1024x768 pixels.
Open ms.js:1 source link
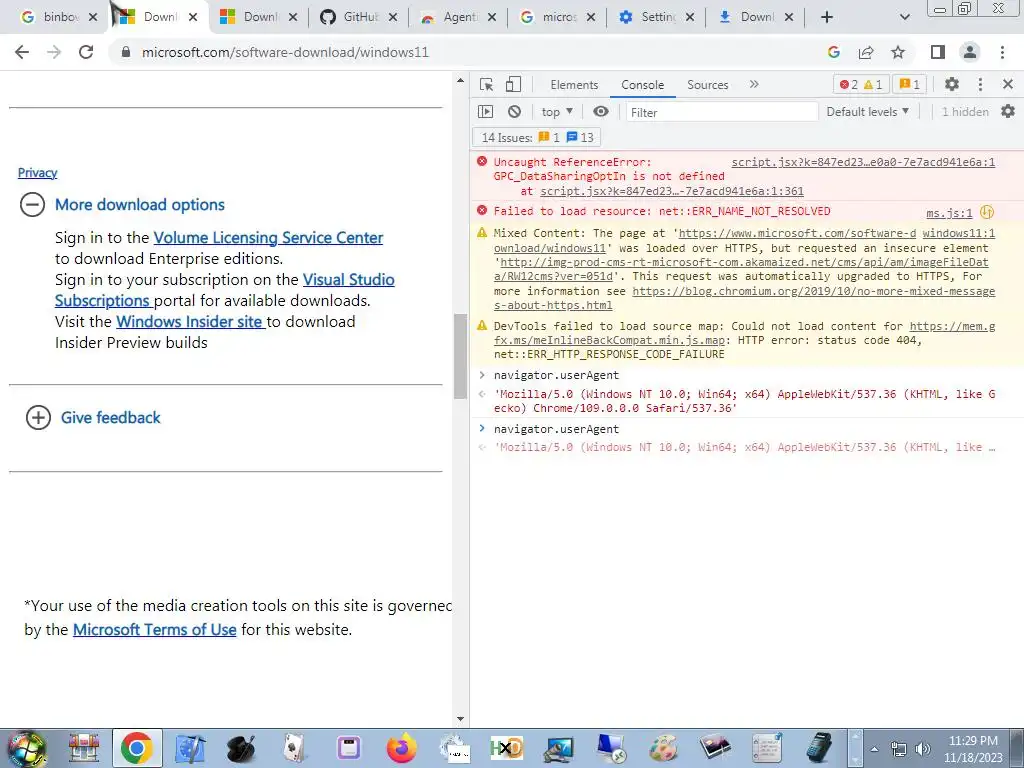(949, 212)
